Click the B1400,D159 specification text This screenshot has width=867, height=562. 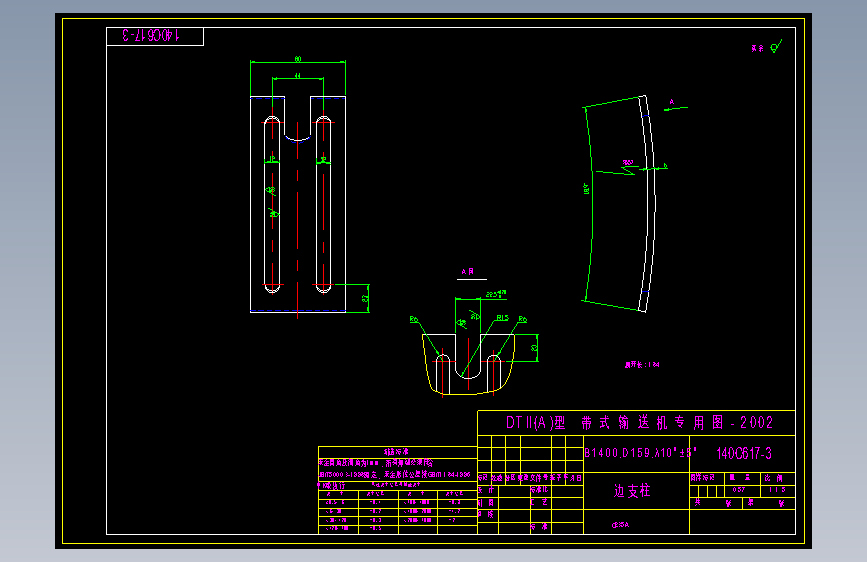click(640, 453)
